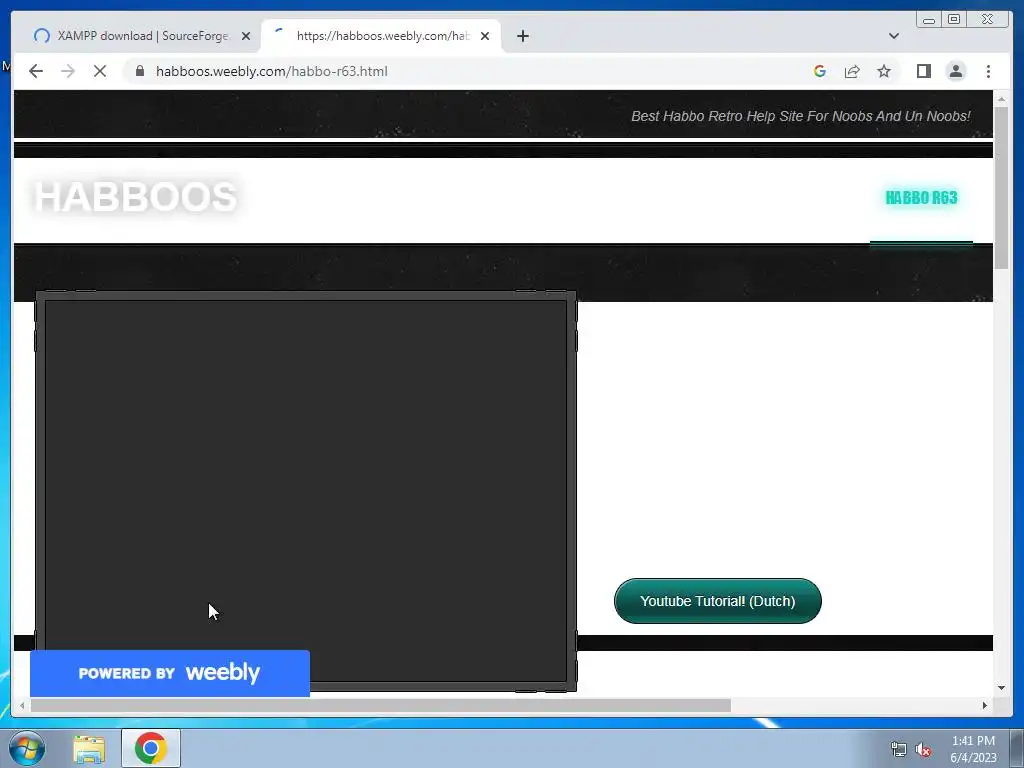
Task: Open the Chrome profile menu
Action: (x=955, y=71)
